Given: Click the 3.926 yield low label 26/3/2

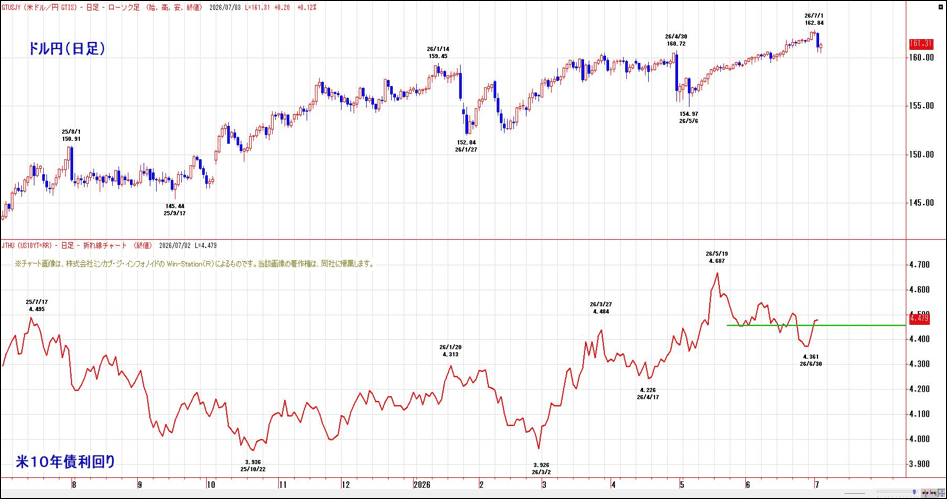Looking at the screenshot, I should point(541,469).
